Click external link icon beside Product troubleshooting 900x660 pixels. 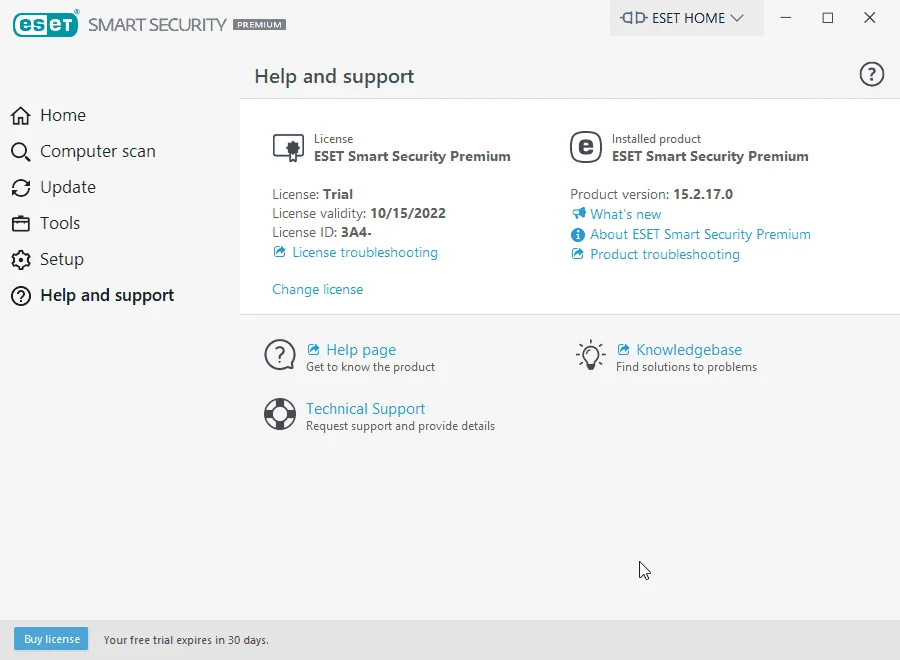coord(577,254)
